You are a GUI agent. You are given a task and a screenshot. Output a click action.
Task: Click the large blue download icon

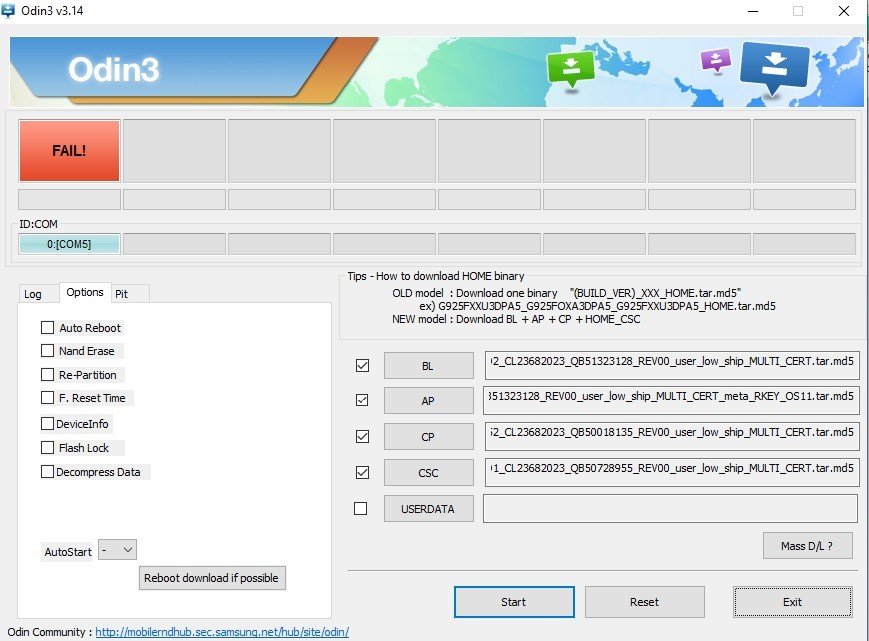click(775, 68)
